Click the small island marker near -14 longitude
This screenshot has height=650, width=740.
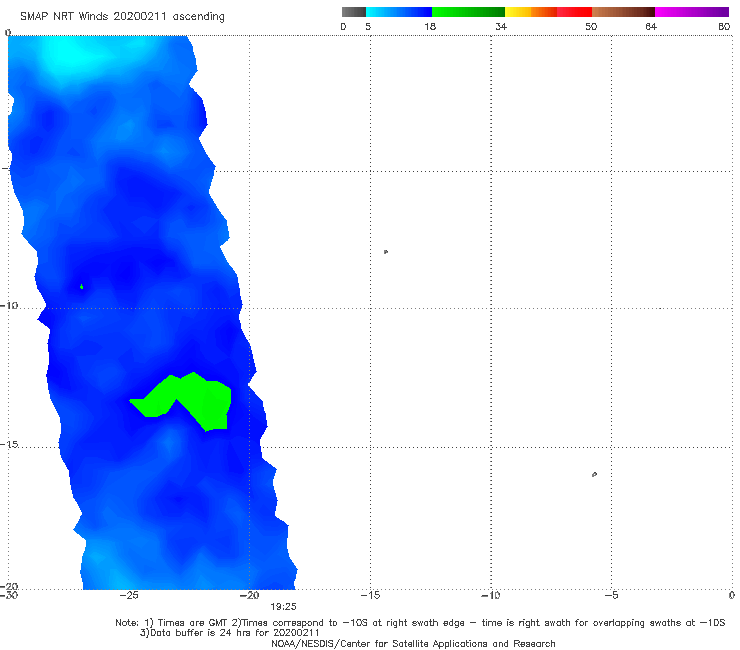point(386,252)
